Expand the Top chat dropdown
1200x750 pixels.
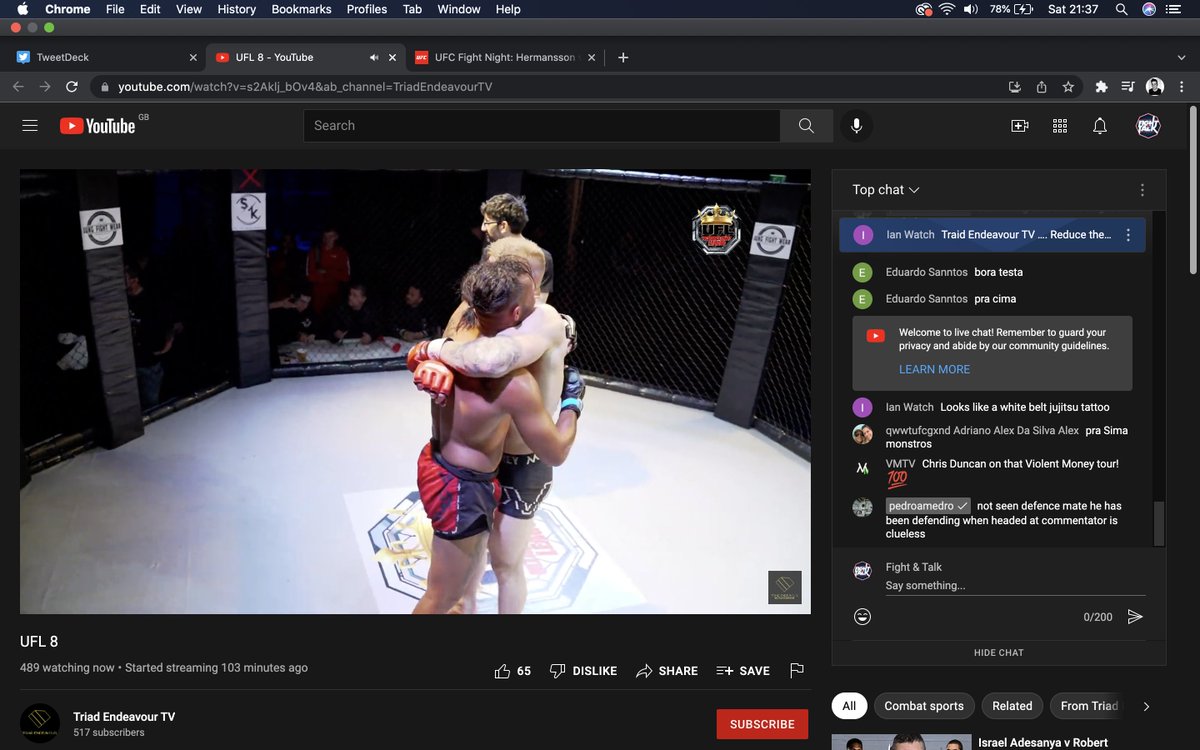[886, 190]
